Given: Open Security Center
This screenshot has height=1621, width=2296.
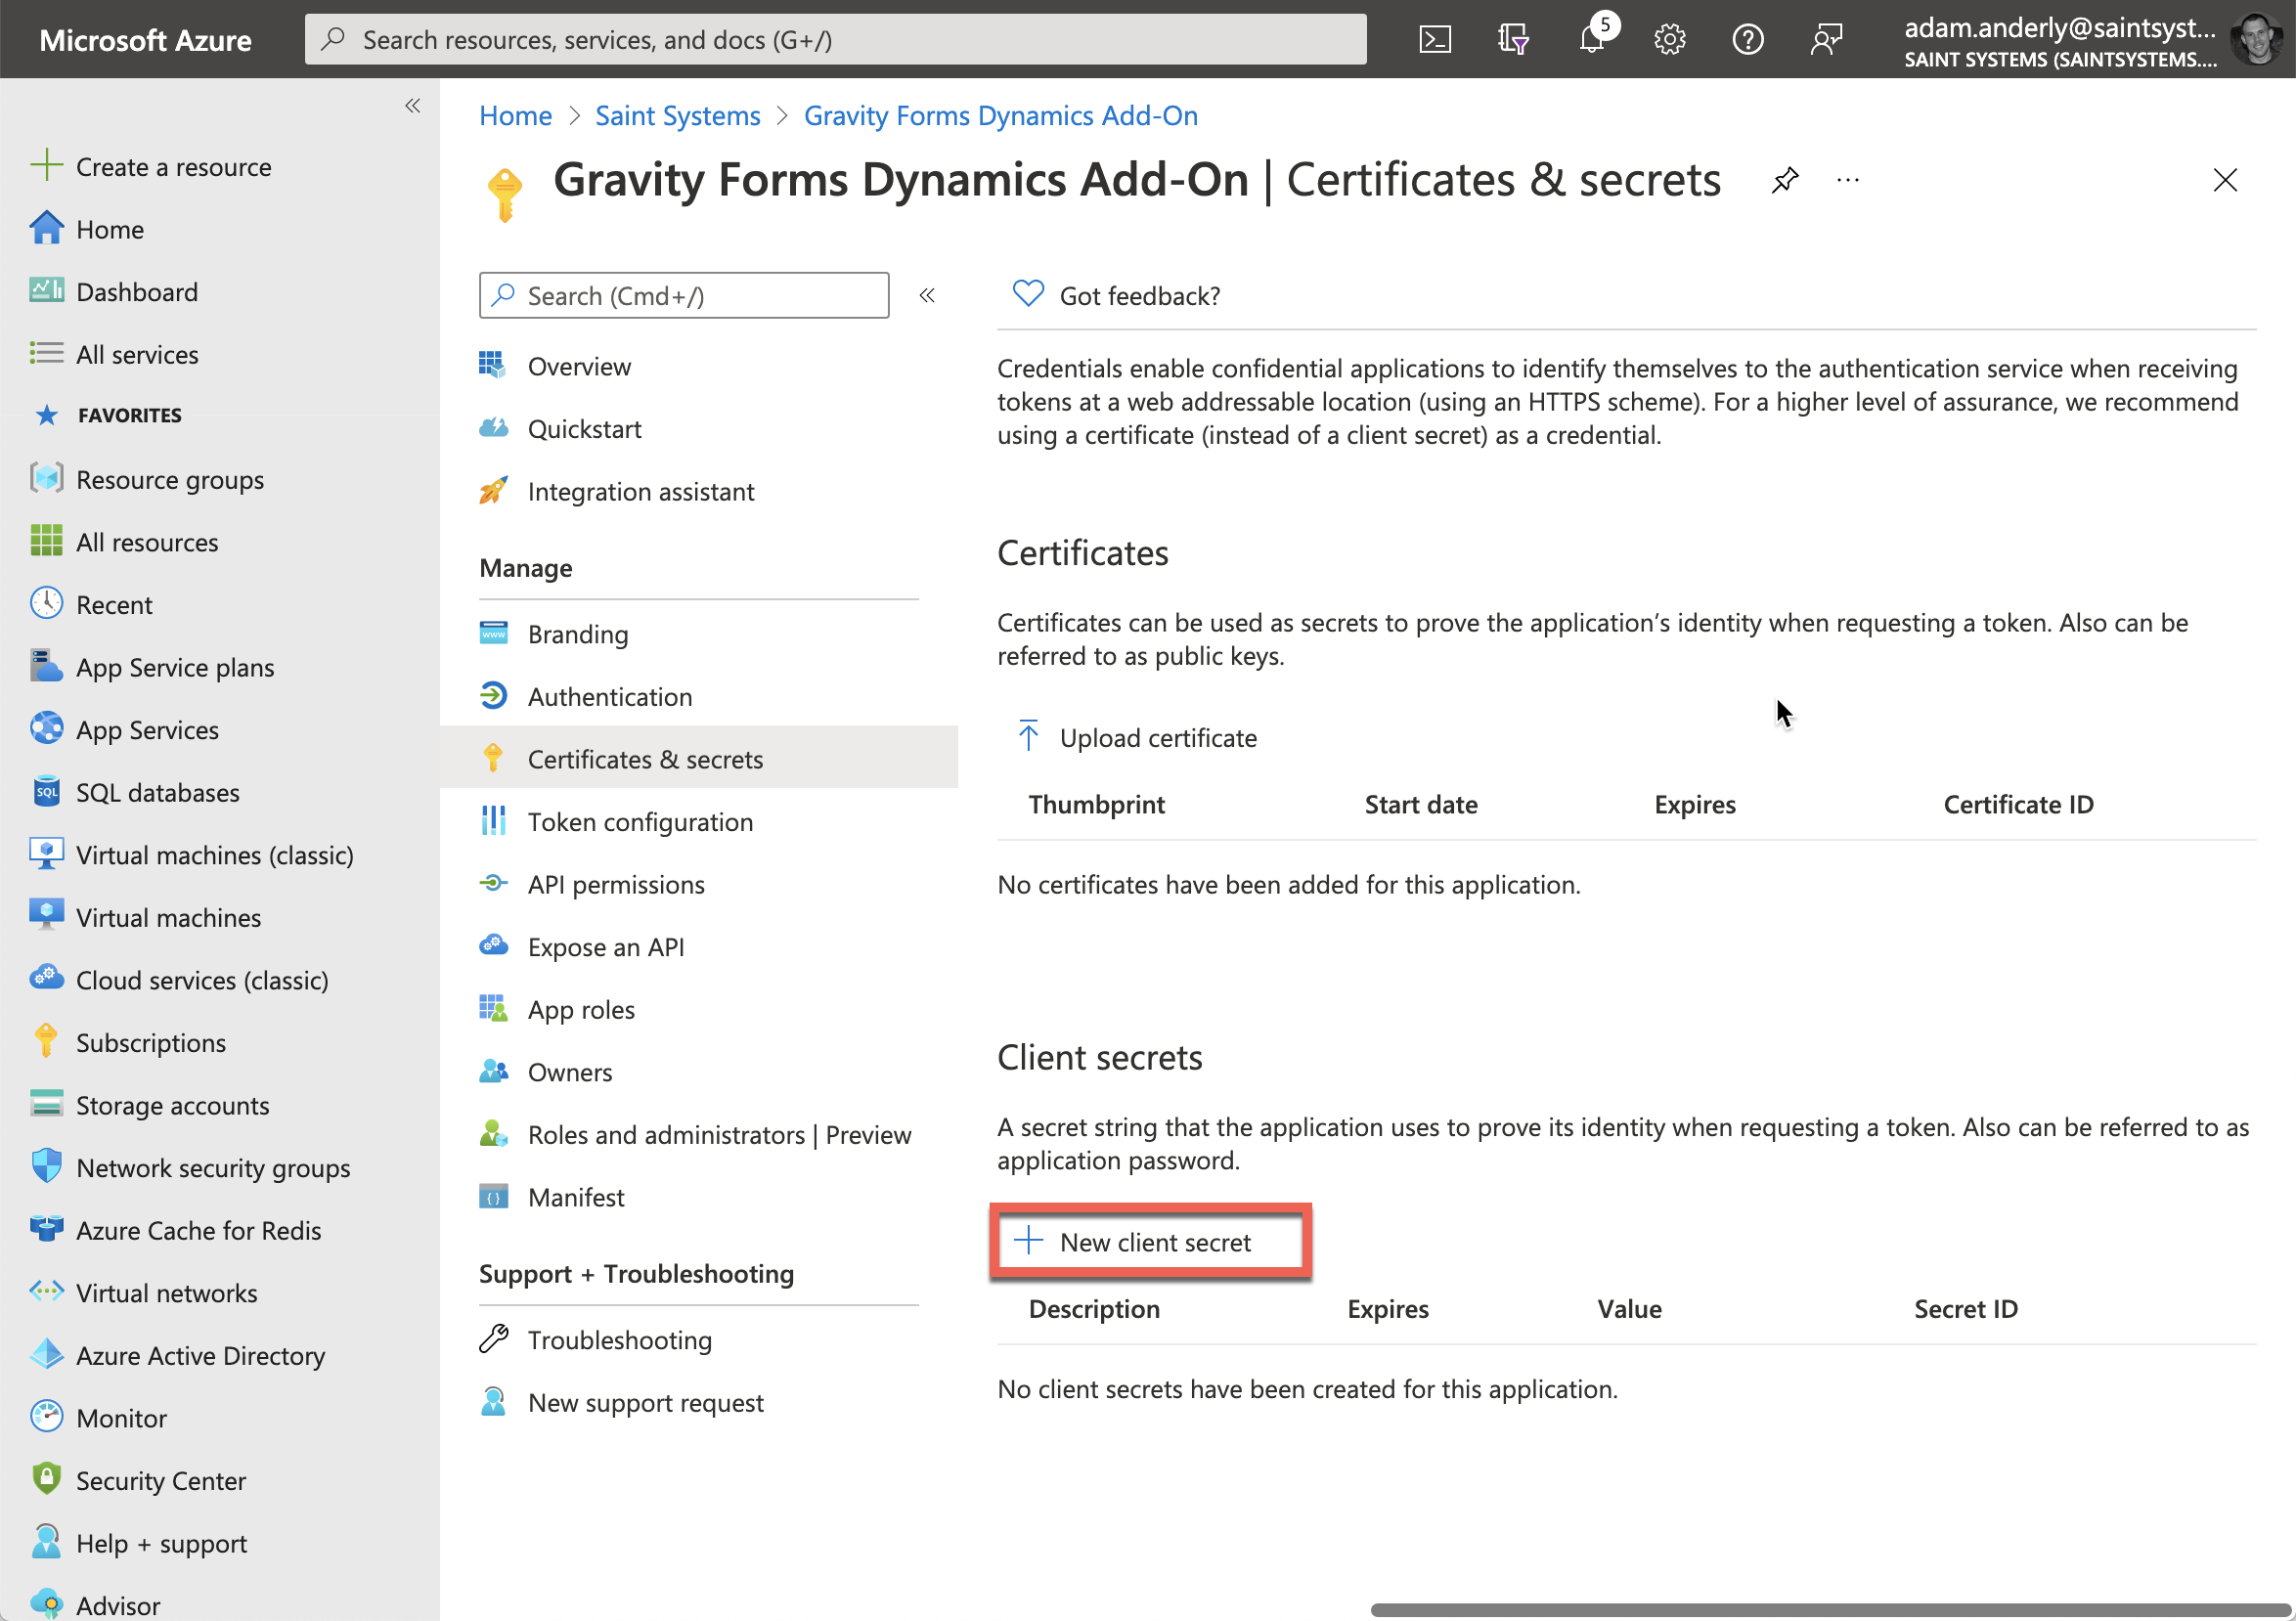Looking at the screenshot, I should point(139,1482).
